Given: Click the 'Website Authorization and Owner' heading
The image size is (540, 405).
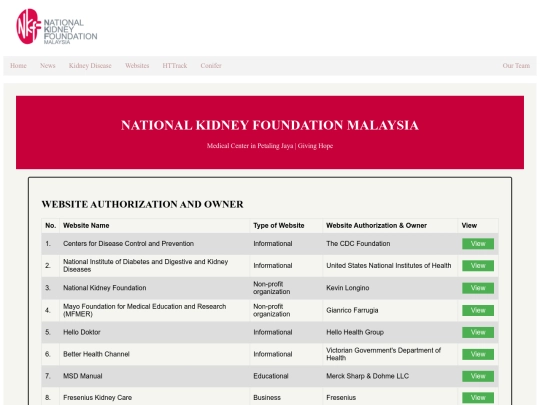Looking at the screenshot, I should pyautogui.click(x=143, y=204).
